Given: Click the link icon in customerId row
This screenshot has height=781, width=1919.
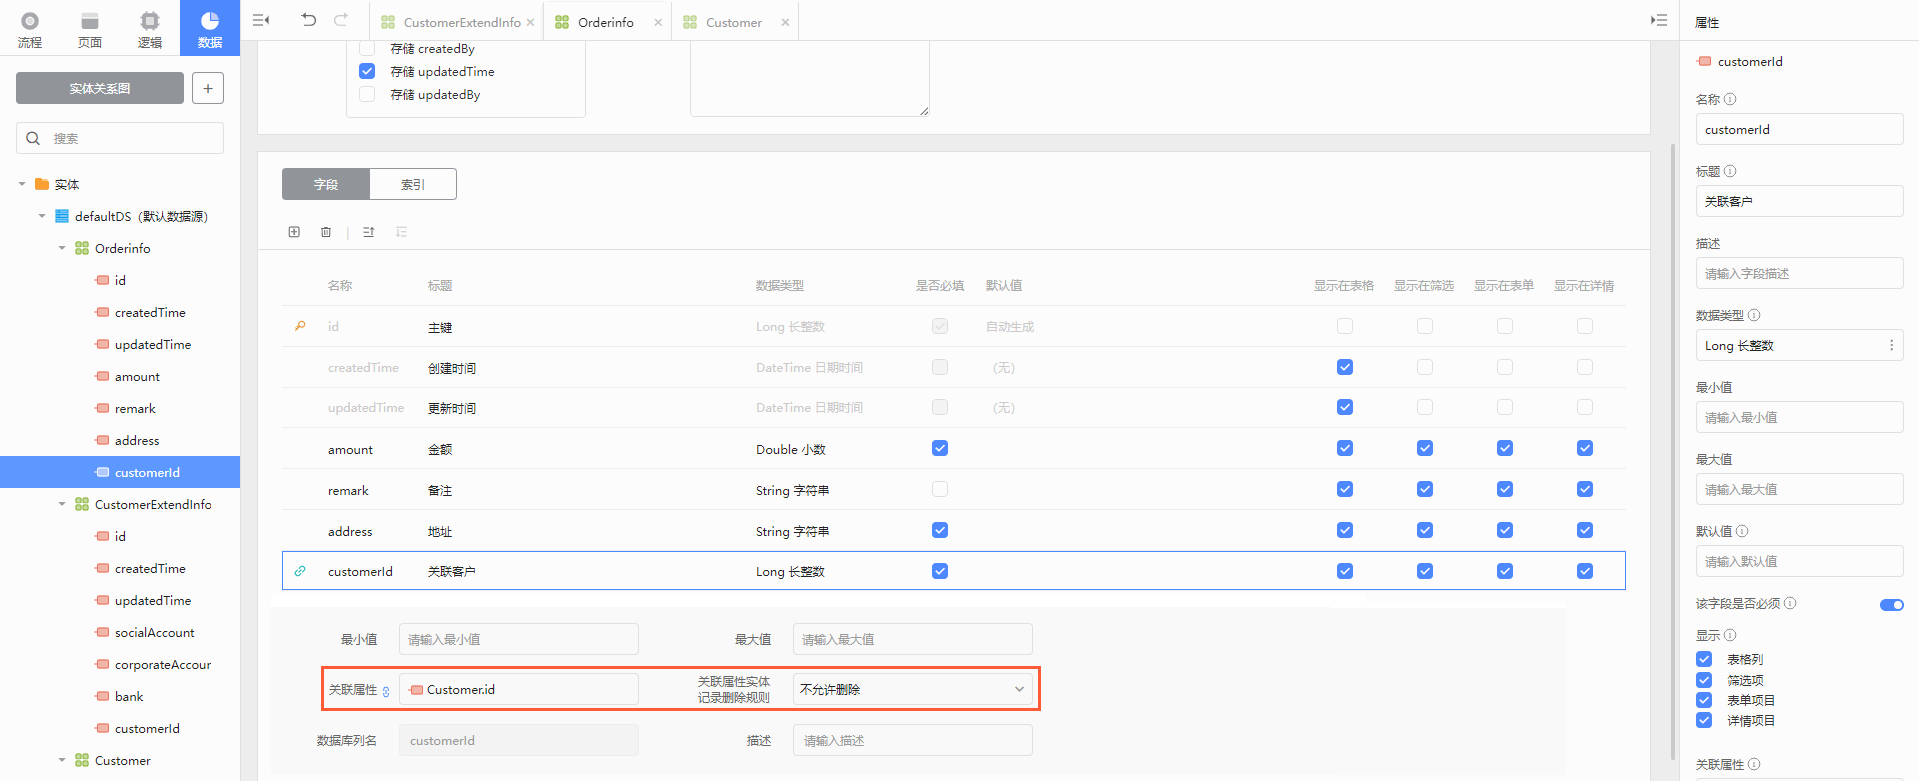Looking at the screenshot, I should coord(300,571).
